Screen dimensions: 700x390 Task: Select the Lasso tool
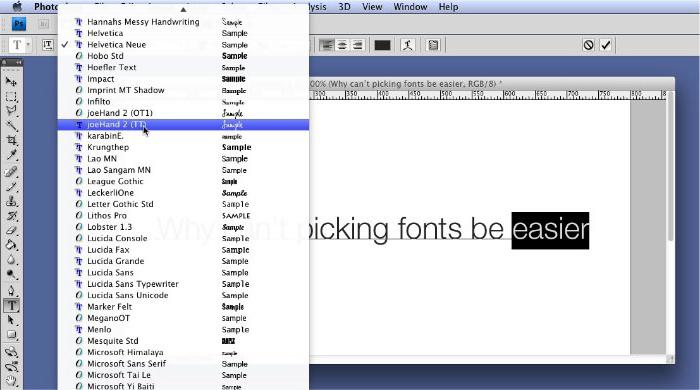point(11,111)
